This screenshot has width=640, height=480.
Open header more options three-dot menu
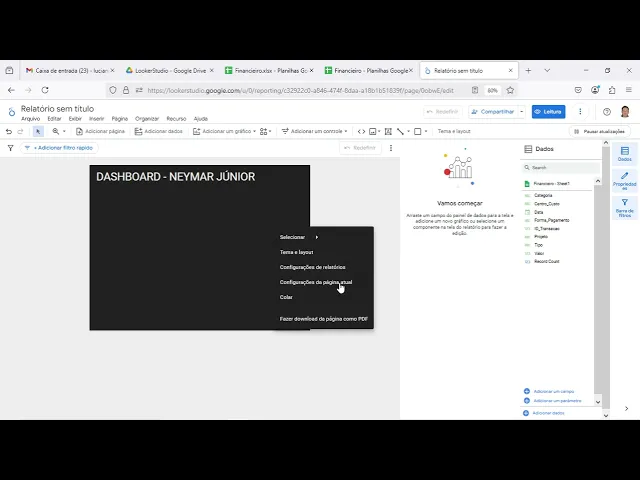pos(580,111)
